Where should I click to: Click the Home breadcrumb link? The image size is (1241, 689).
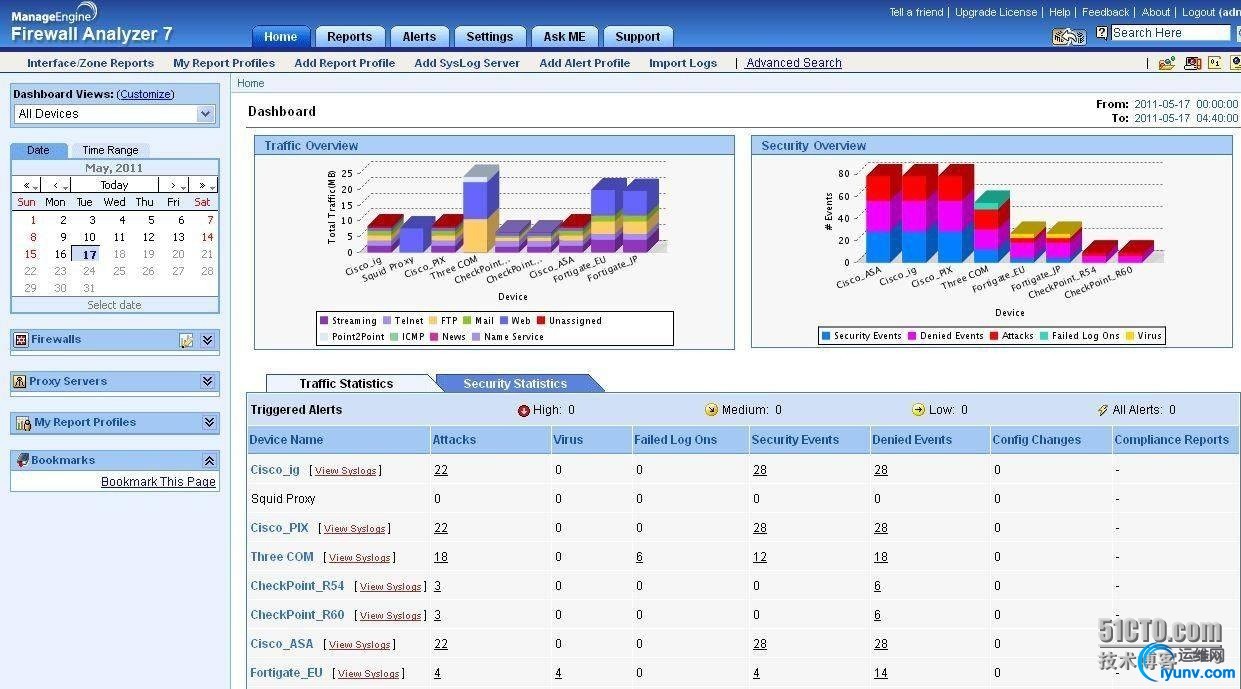[251, 84]
